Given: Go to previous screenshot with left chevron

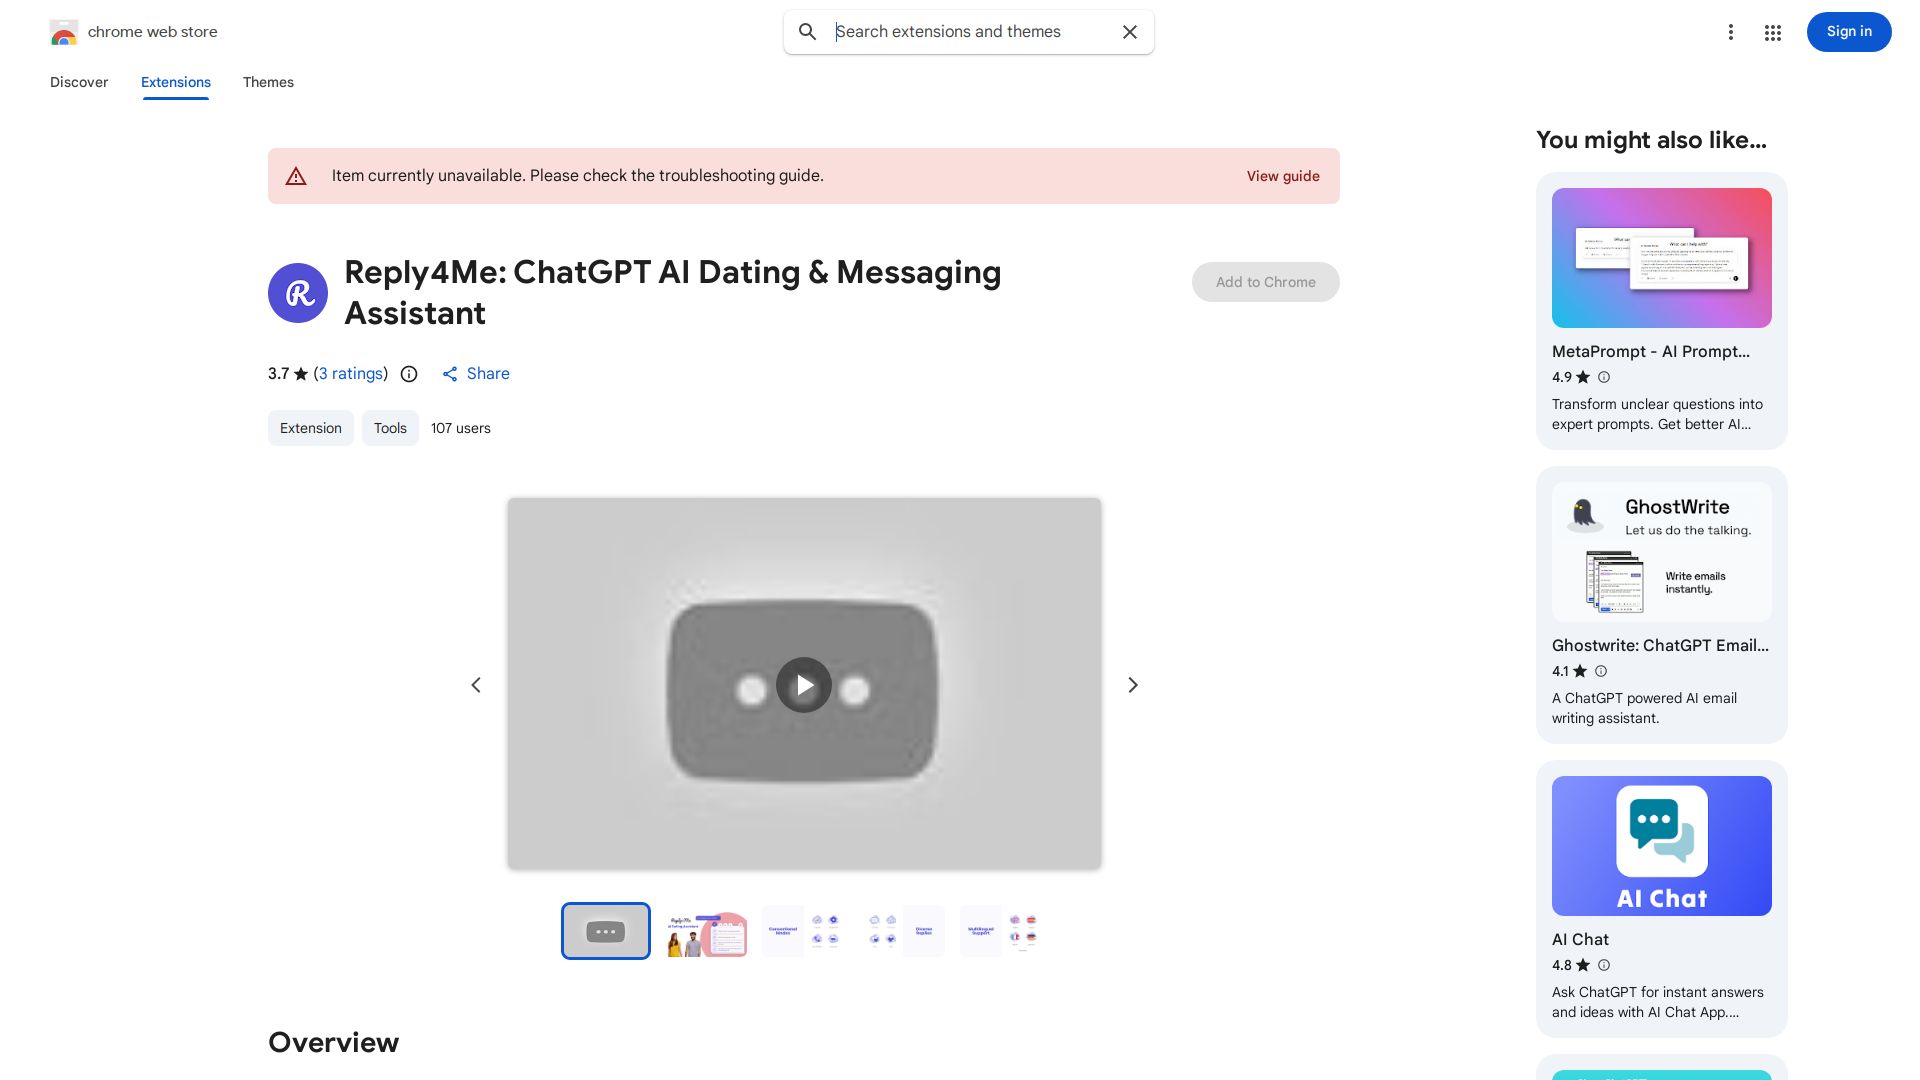Looking at the screenshot, I should coord(476,685).
